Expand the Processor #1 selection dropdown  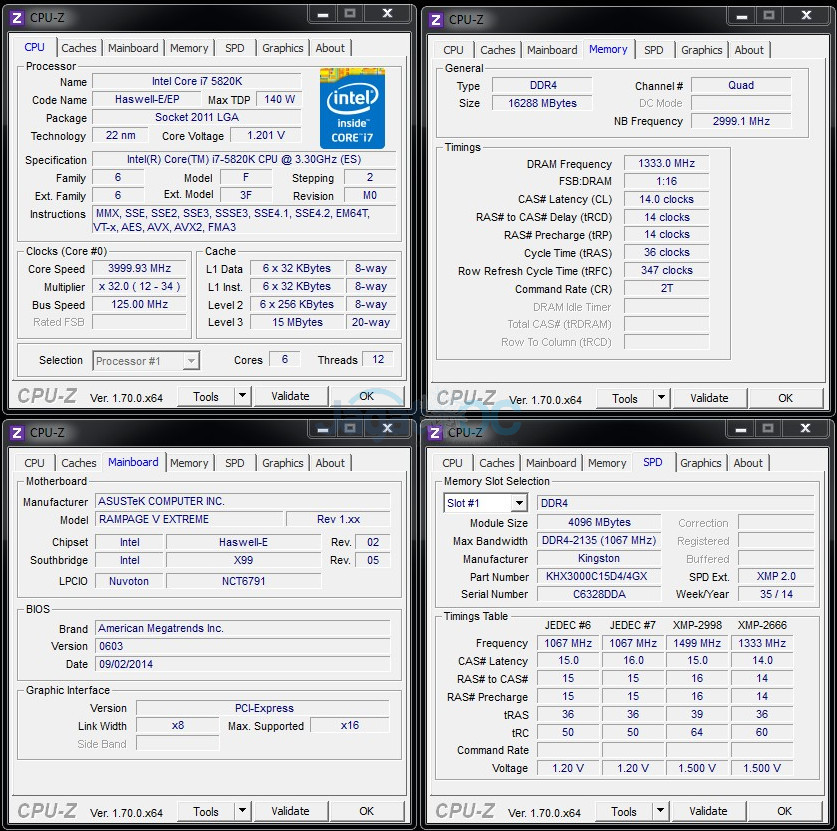(x=191, y=361)
